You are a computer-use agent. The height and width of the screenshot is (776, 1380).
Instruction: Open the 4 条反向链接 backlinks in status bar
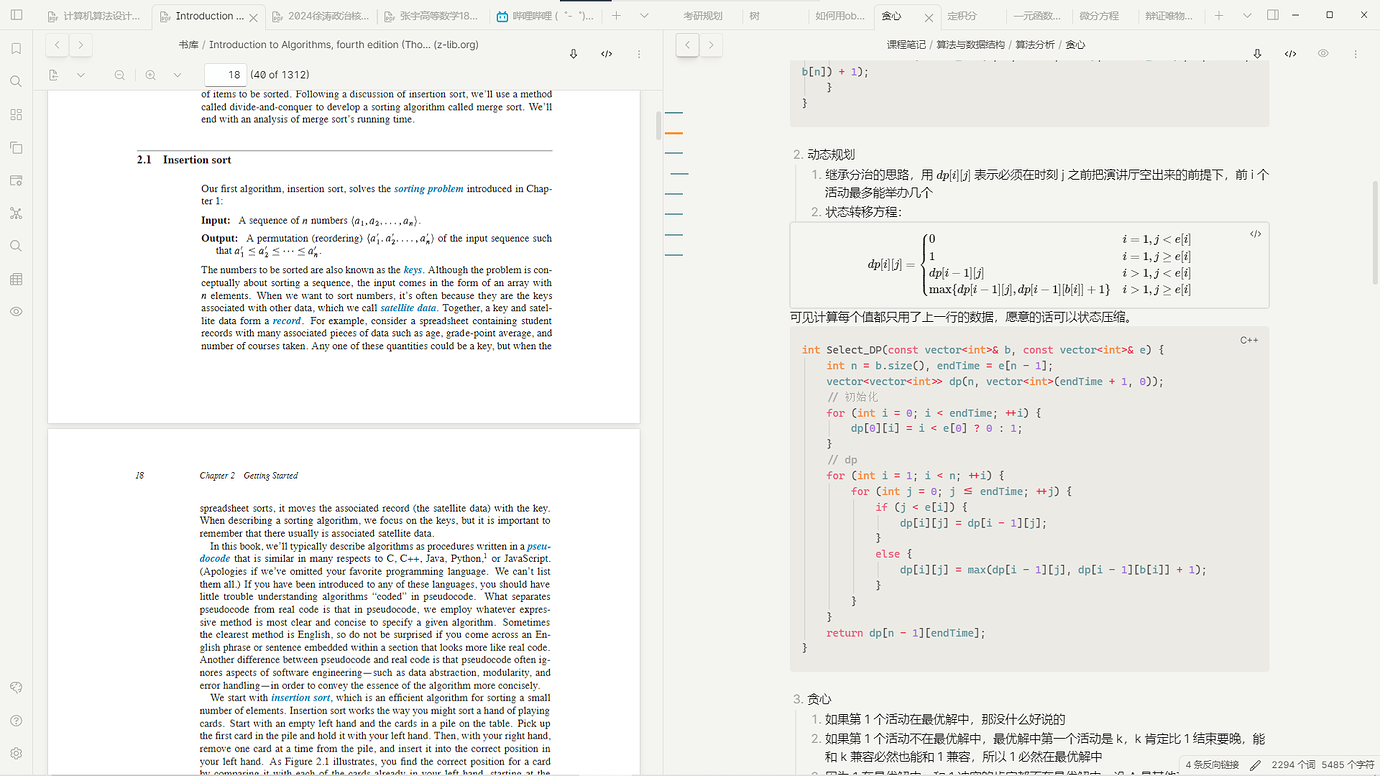(1212, 765)
